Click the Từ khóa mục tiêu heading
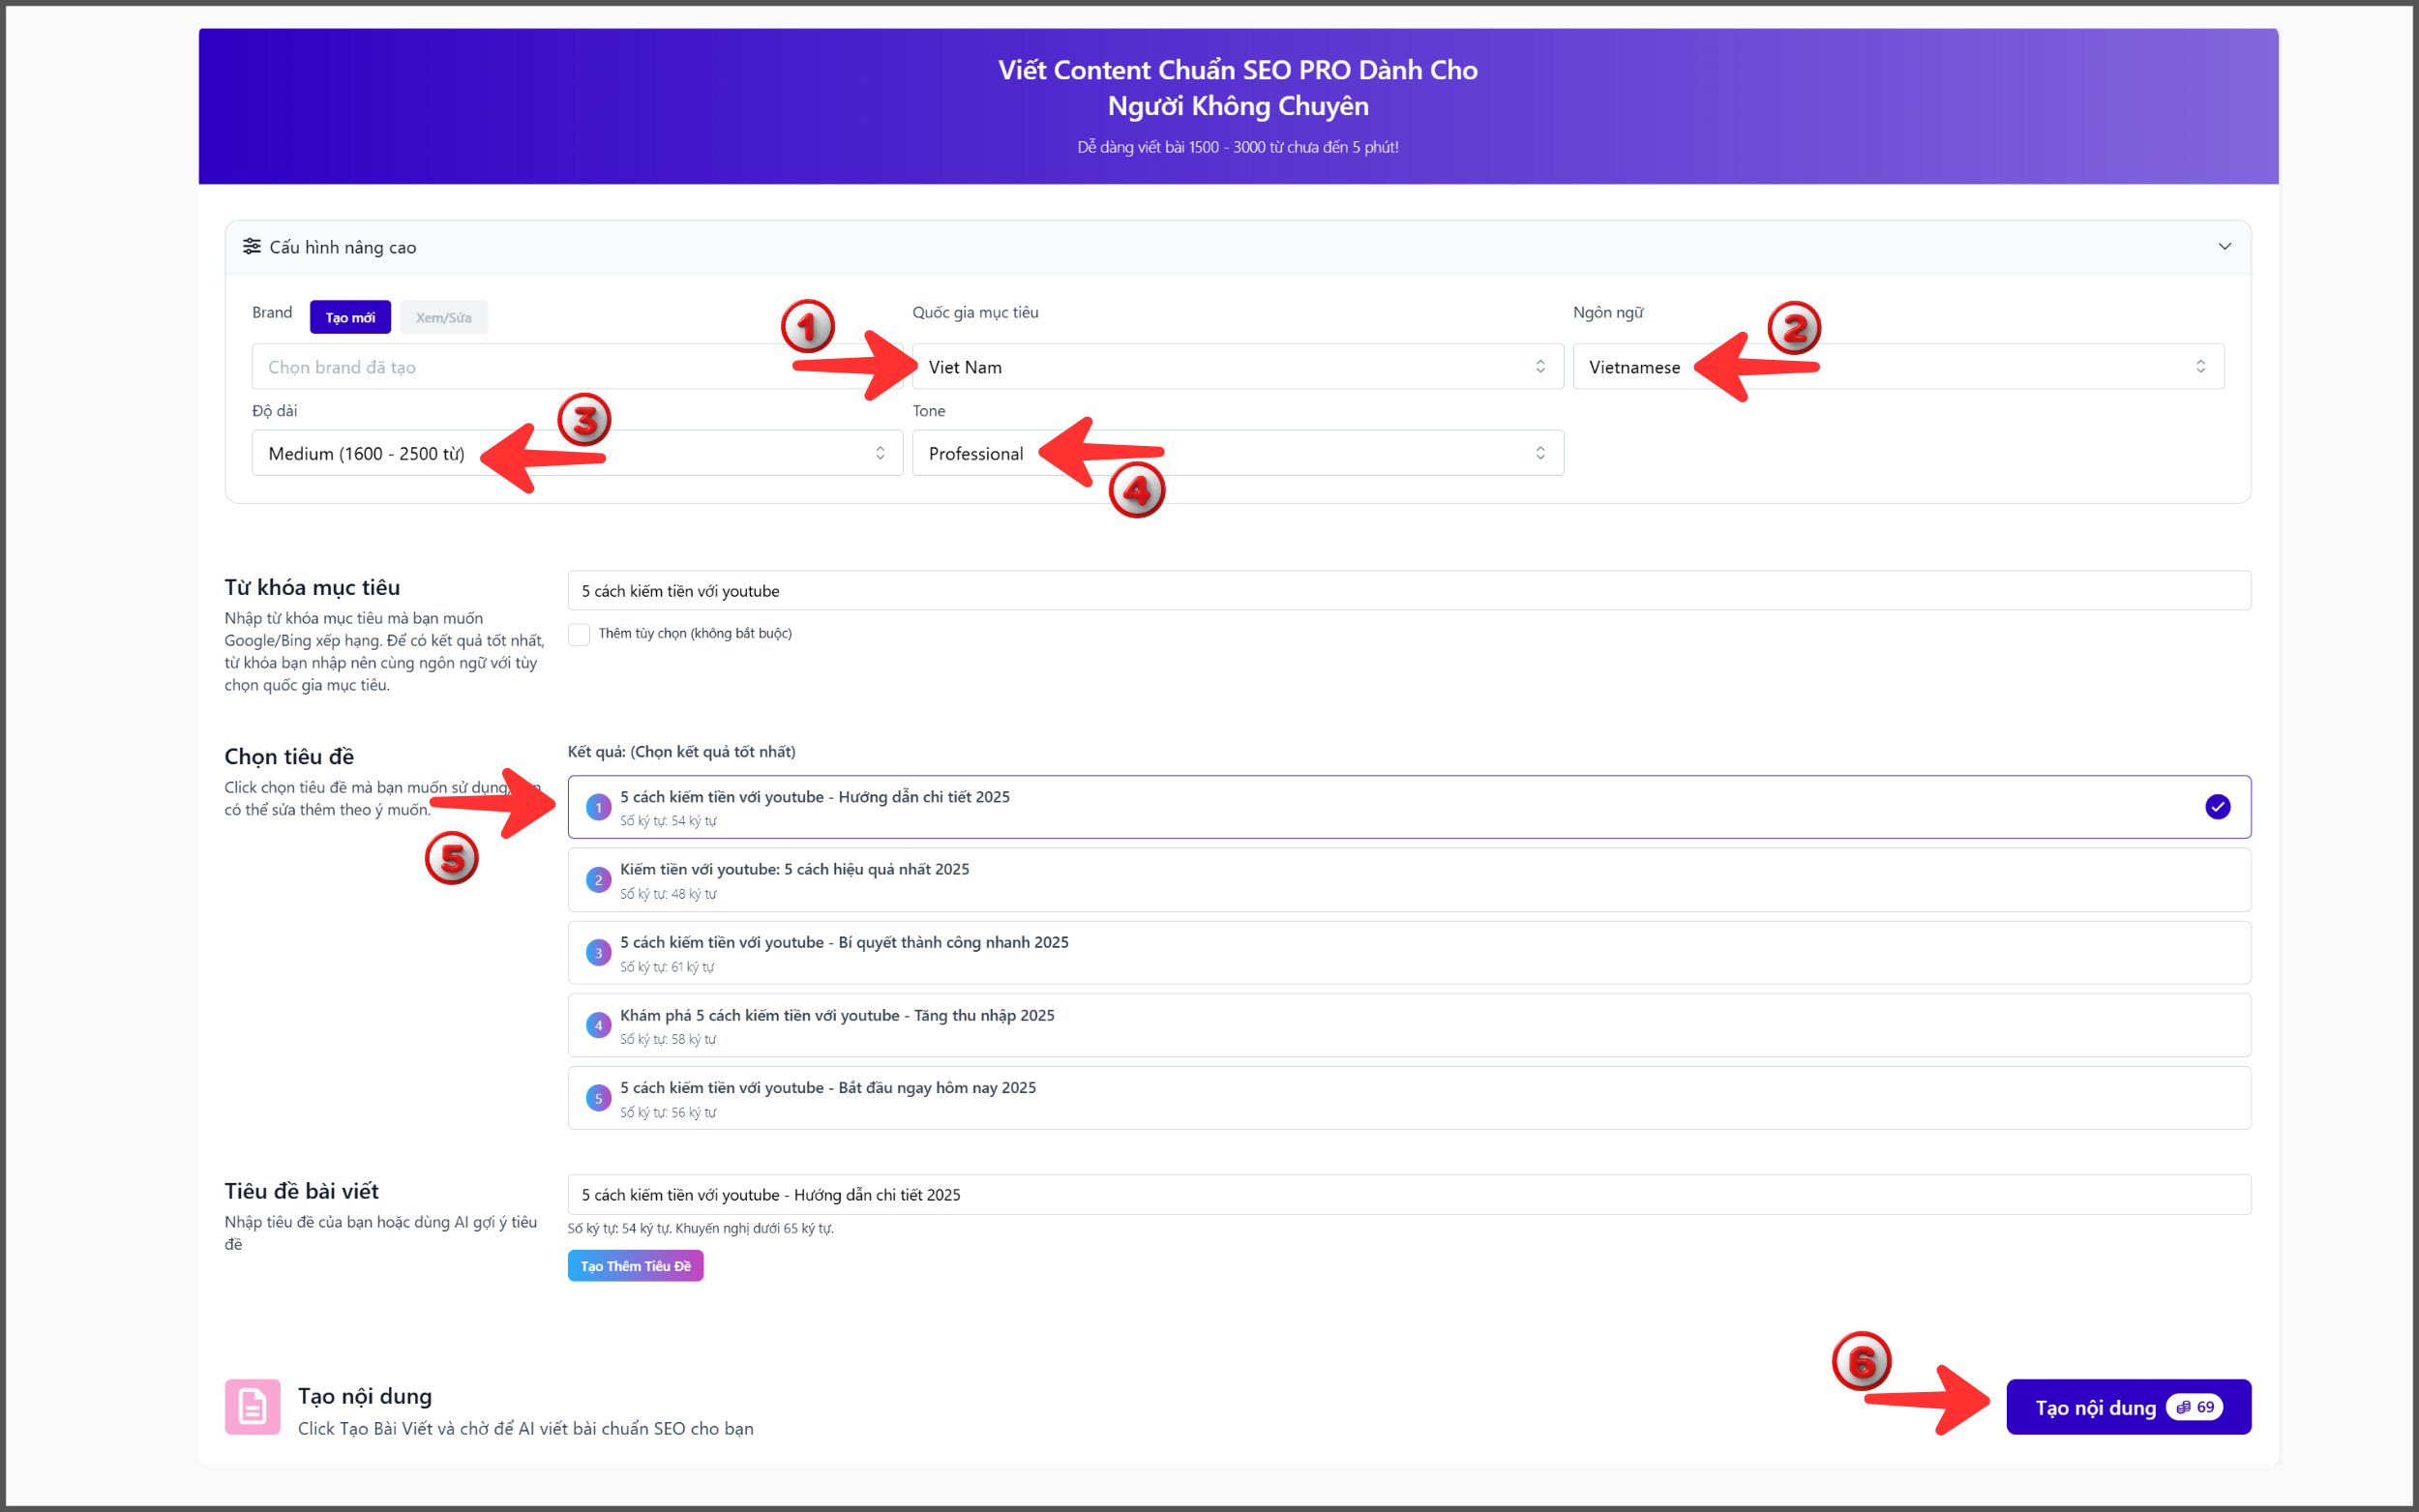The height and width of the screenshot is (1512, 2419). (312, 588)
